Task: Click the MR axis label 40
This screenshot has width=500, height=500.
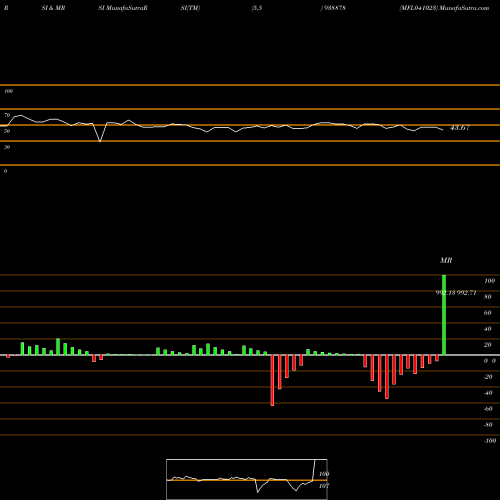Action: tap(488, 329)
